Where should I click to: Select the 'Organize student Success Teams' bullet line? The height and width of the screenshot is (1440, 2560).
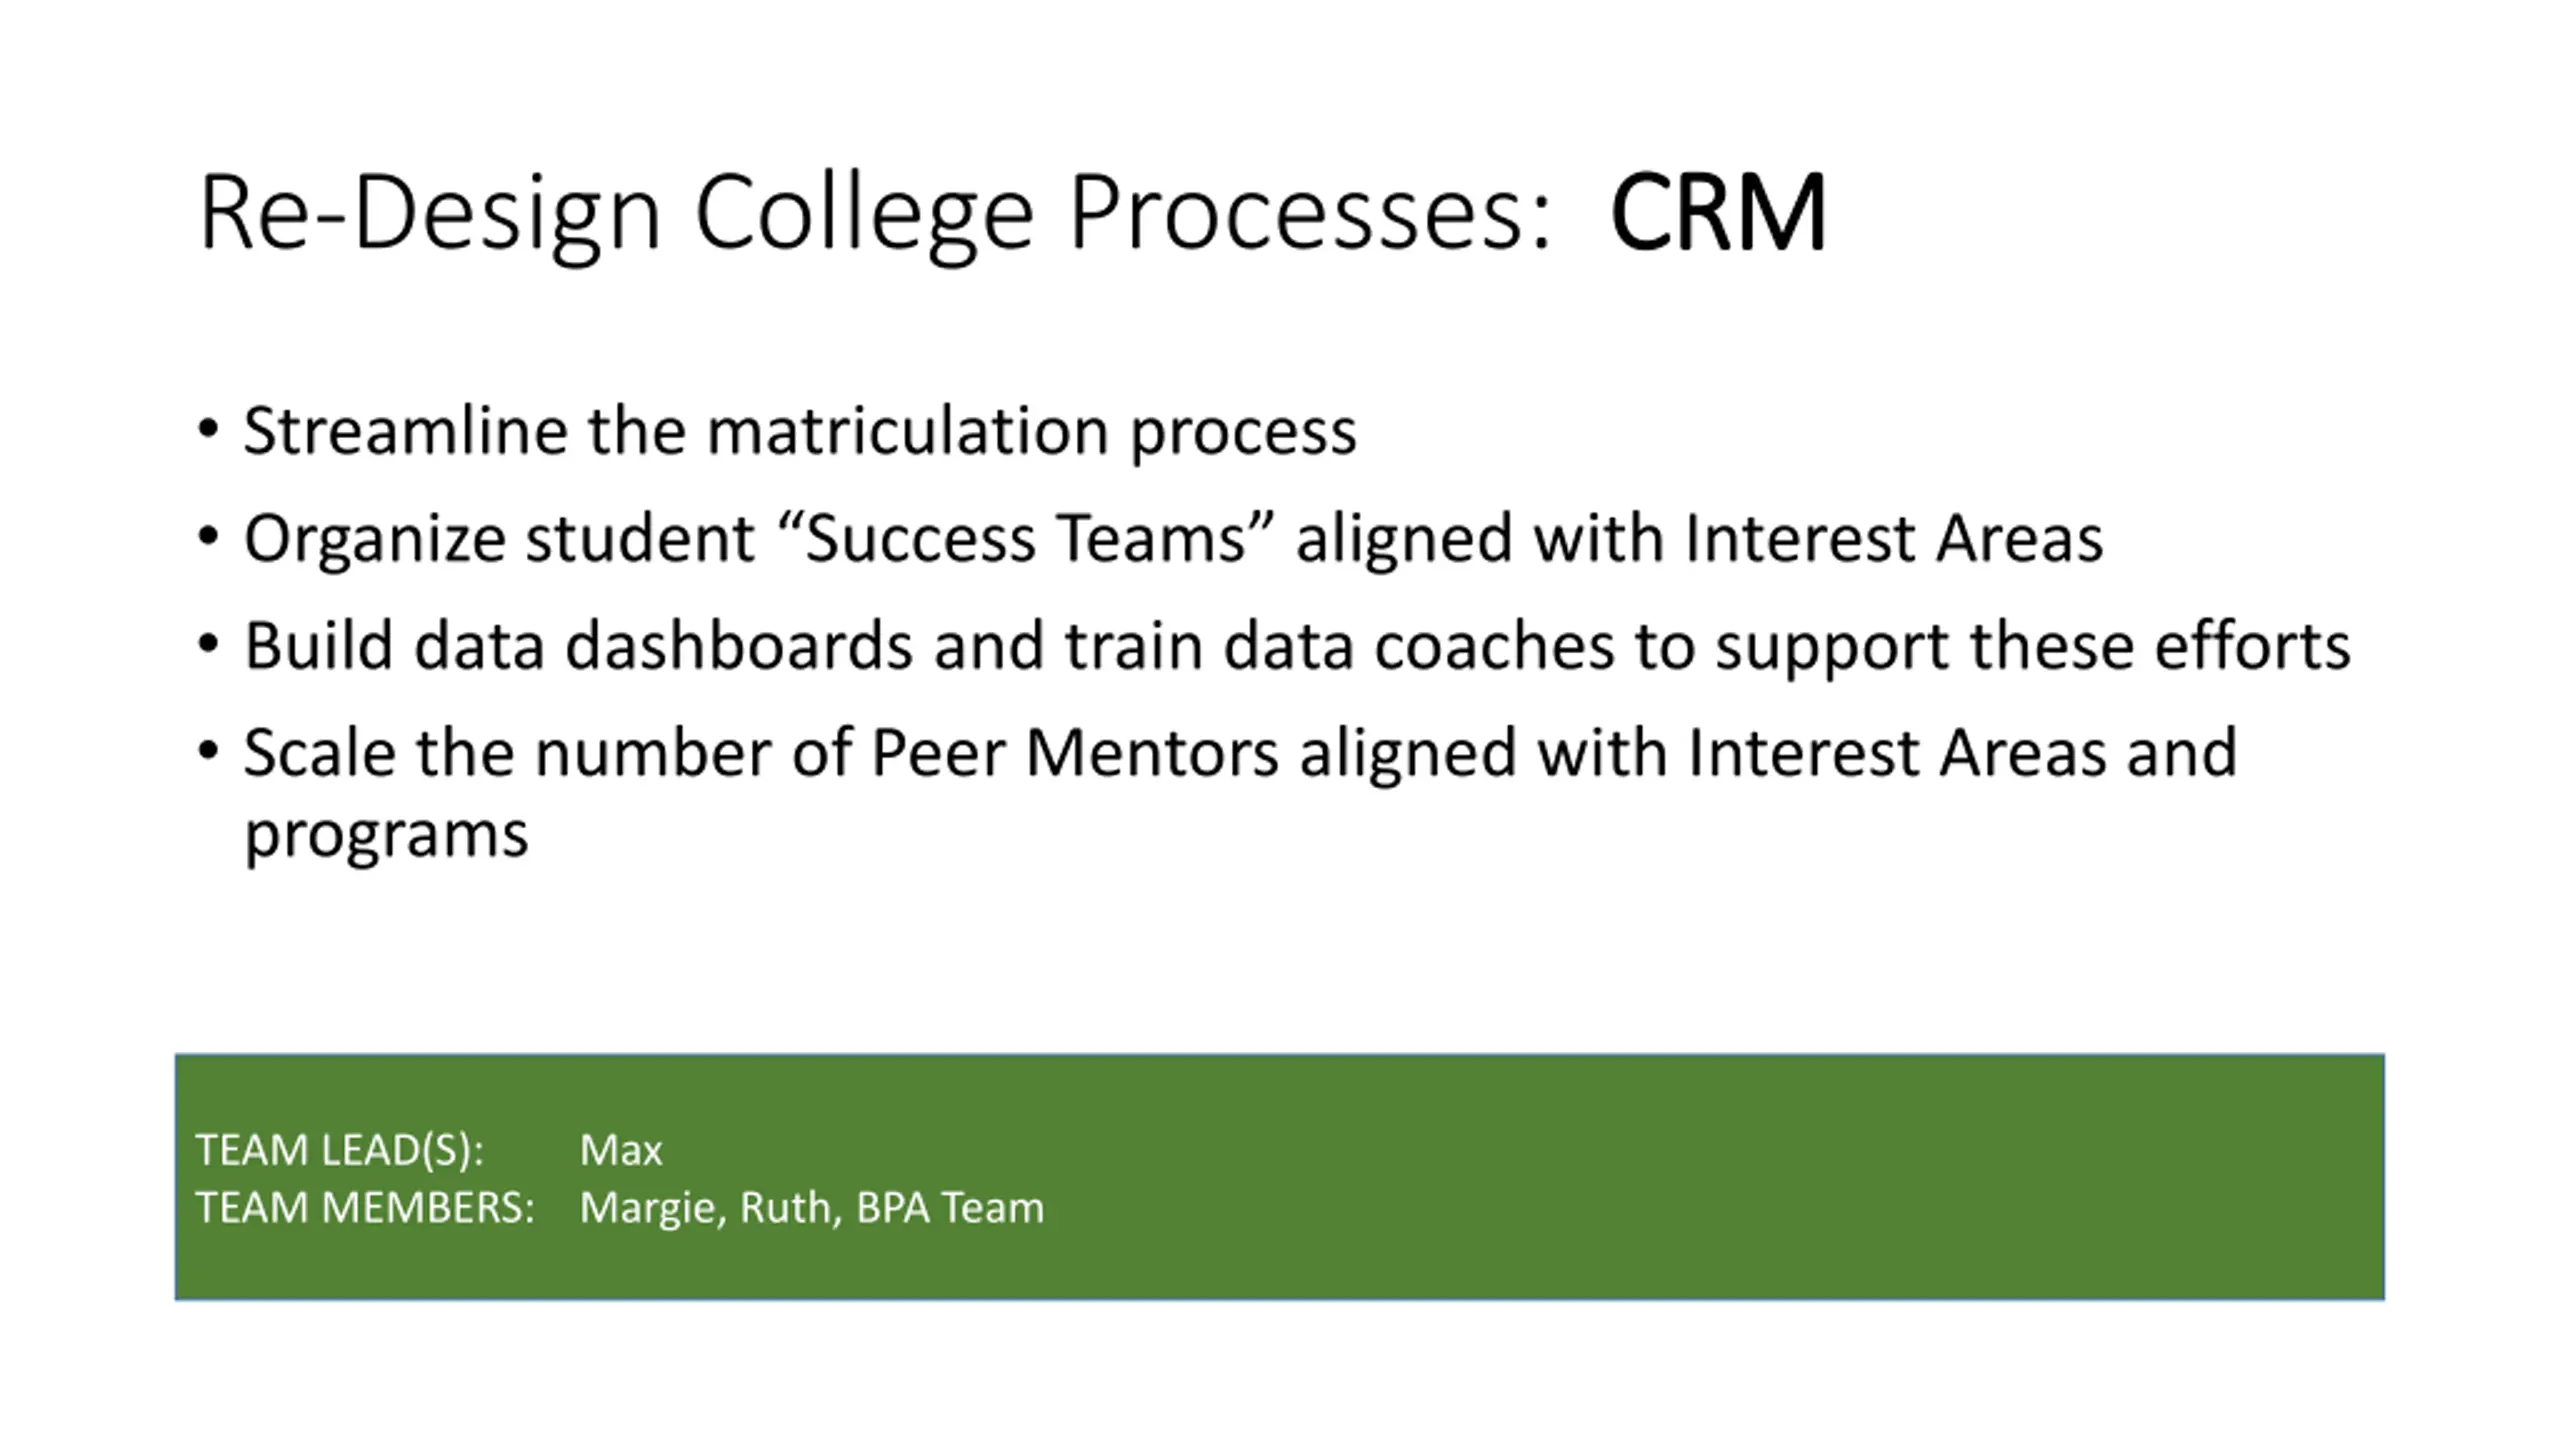pos(1173,539)
